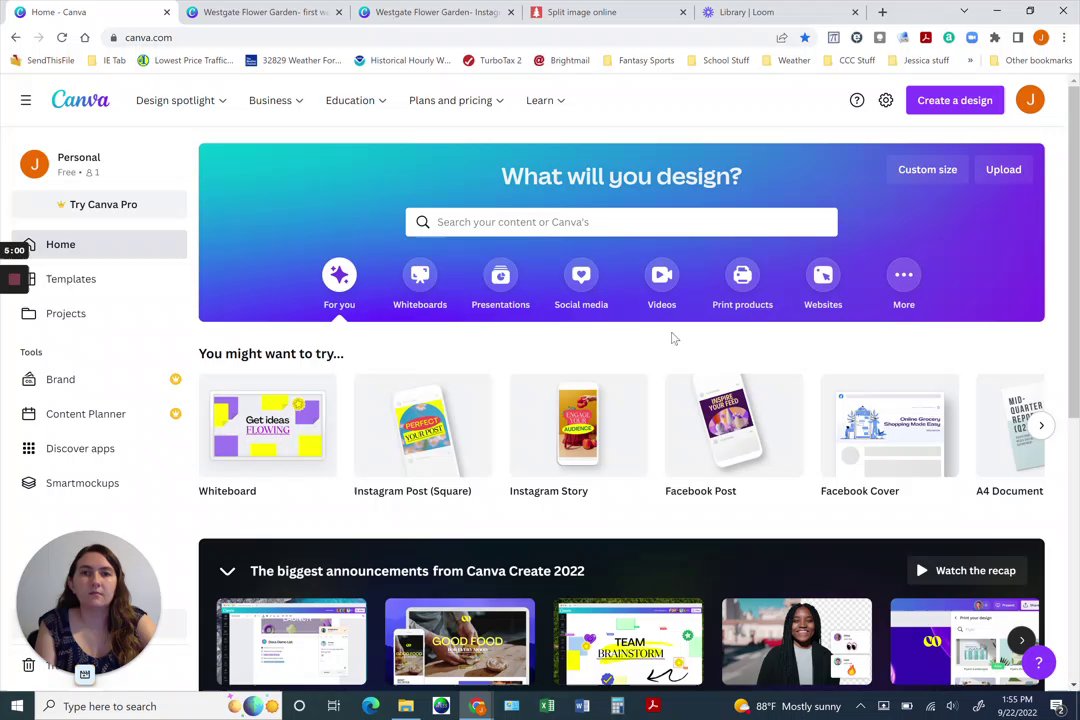Select the Whiteboards category icon

click(420, 275)
